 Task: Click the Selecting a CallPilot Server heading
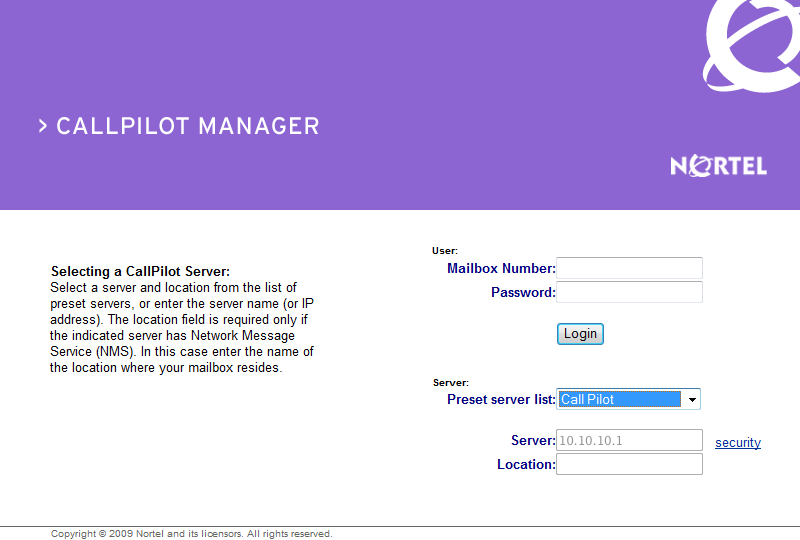click(140, 272)
